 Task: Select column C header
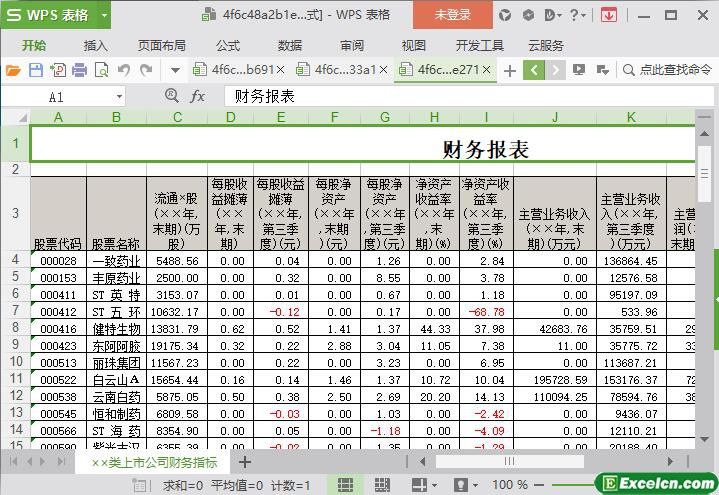click(x=177, y=117)
